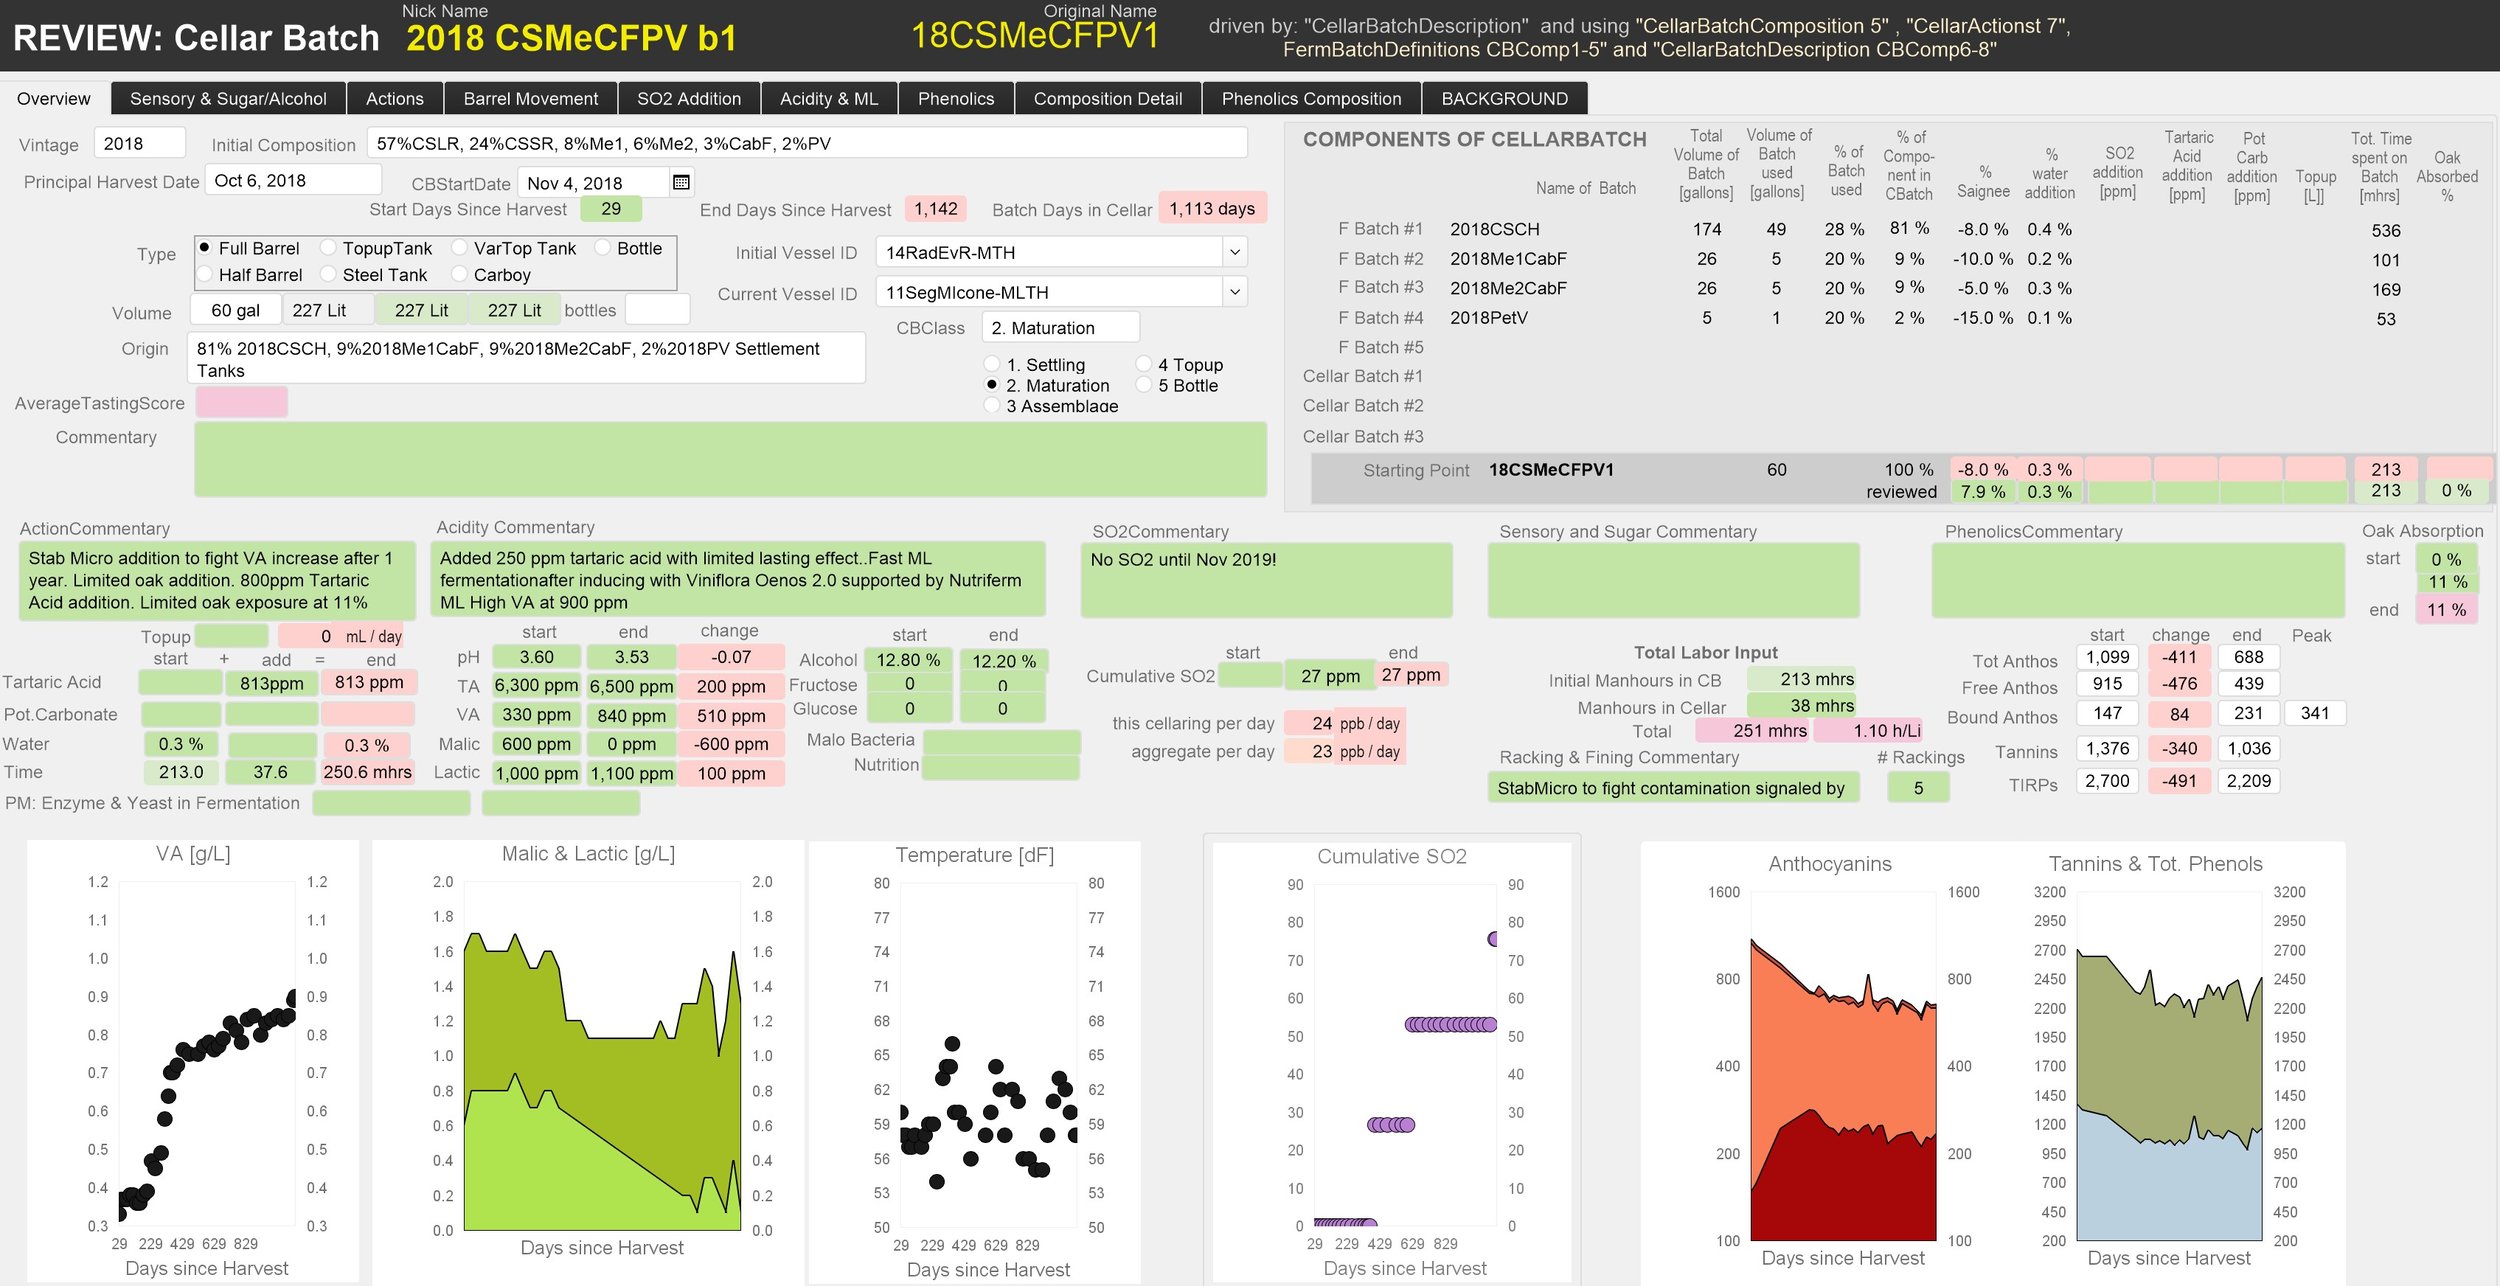
Task: Select the 1. Settling class radio
Action: pos(992,364)
